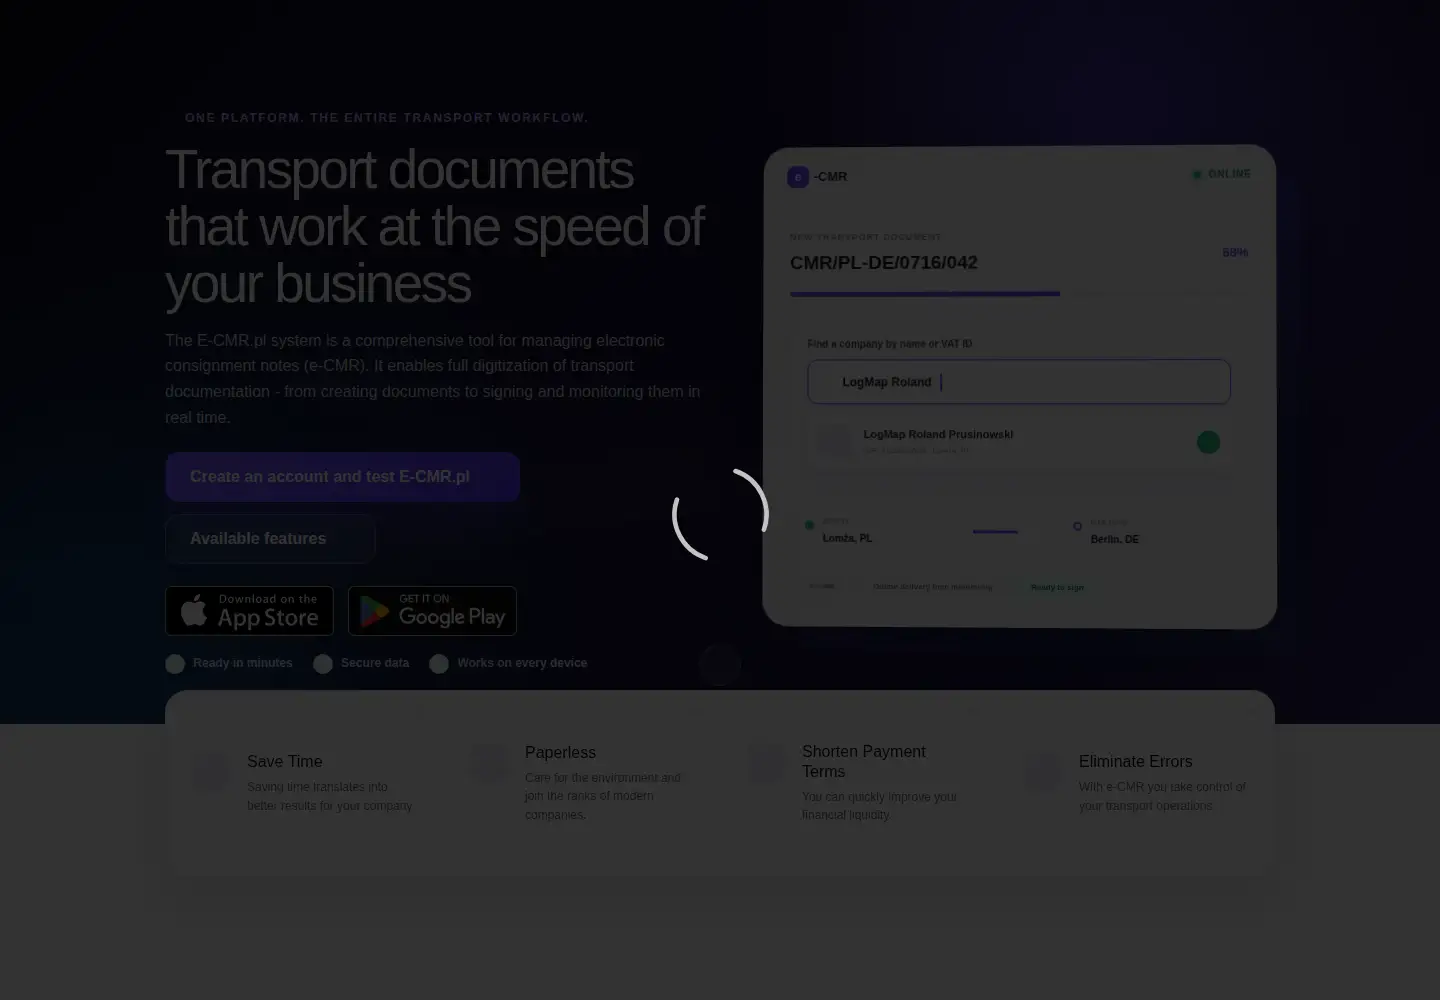
Task: Click the Transport documents main headline
Action: click(x=435, y=227)
